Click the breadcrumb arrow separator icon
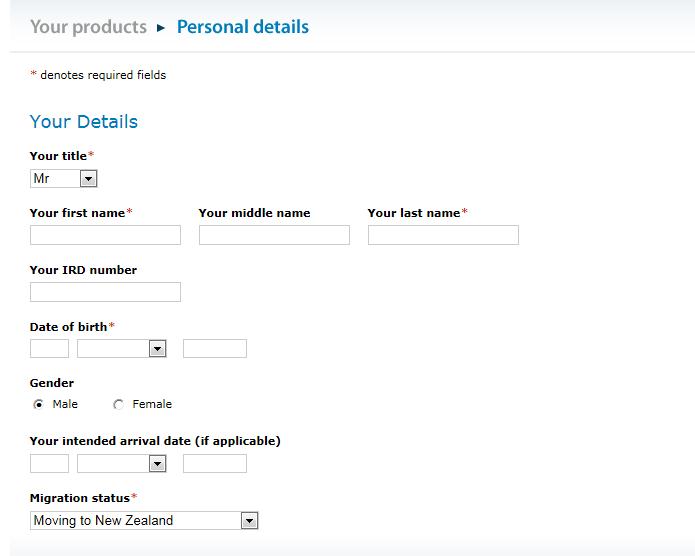Viewport: 695px width, 556px height. point(161,28)
